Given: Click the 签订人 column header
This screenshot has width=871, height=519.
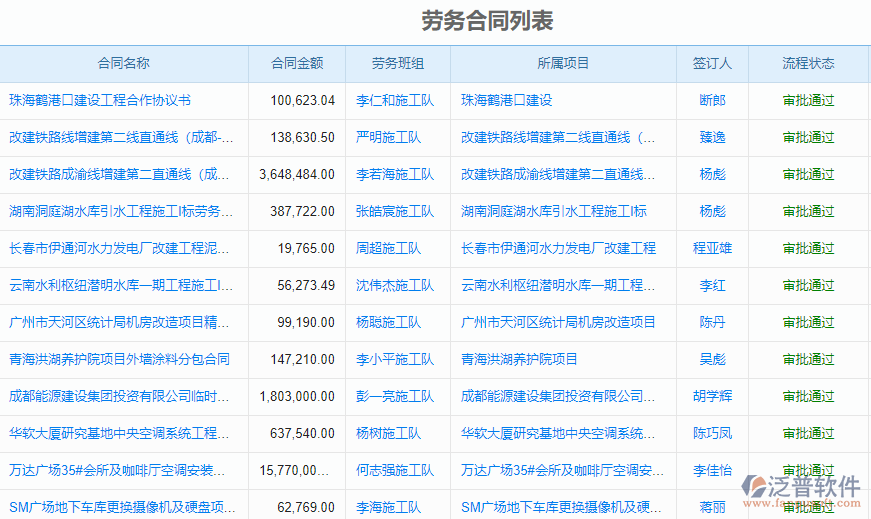Looking at the screenshot, I should (712, 63).
